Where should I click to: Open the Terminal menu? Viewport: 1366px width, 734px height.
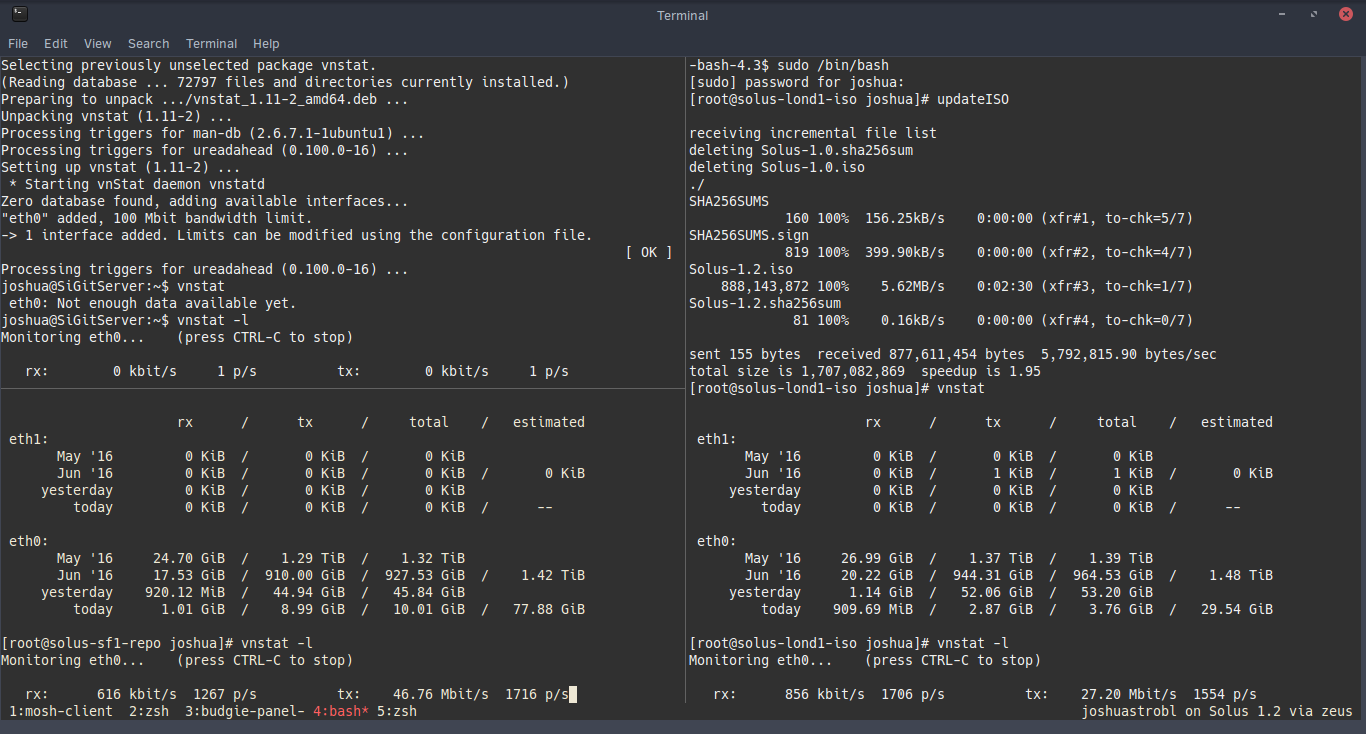212,44
